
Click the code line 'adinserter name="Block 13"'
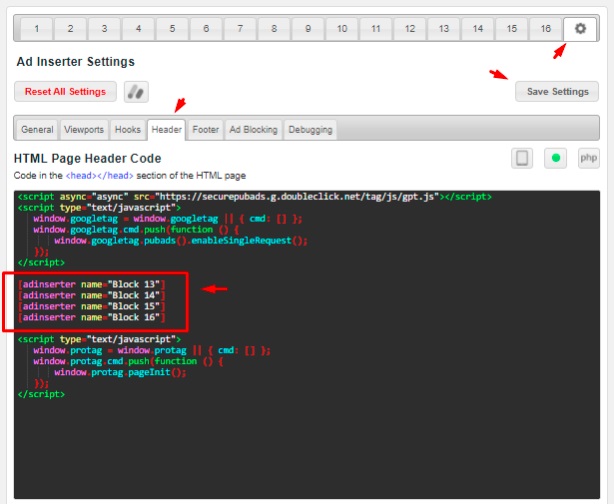[x=92, y=284]
